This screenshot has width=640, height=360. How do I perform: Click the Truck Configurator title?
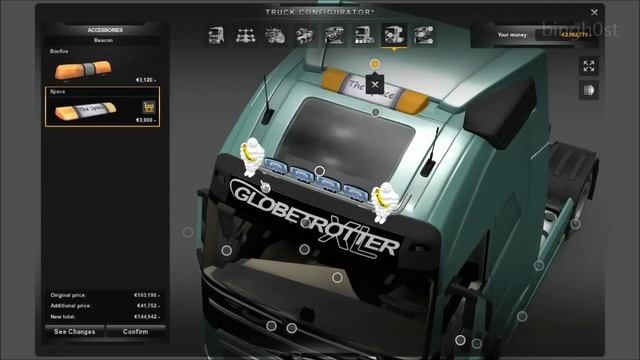320,12
